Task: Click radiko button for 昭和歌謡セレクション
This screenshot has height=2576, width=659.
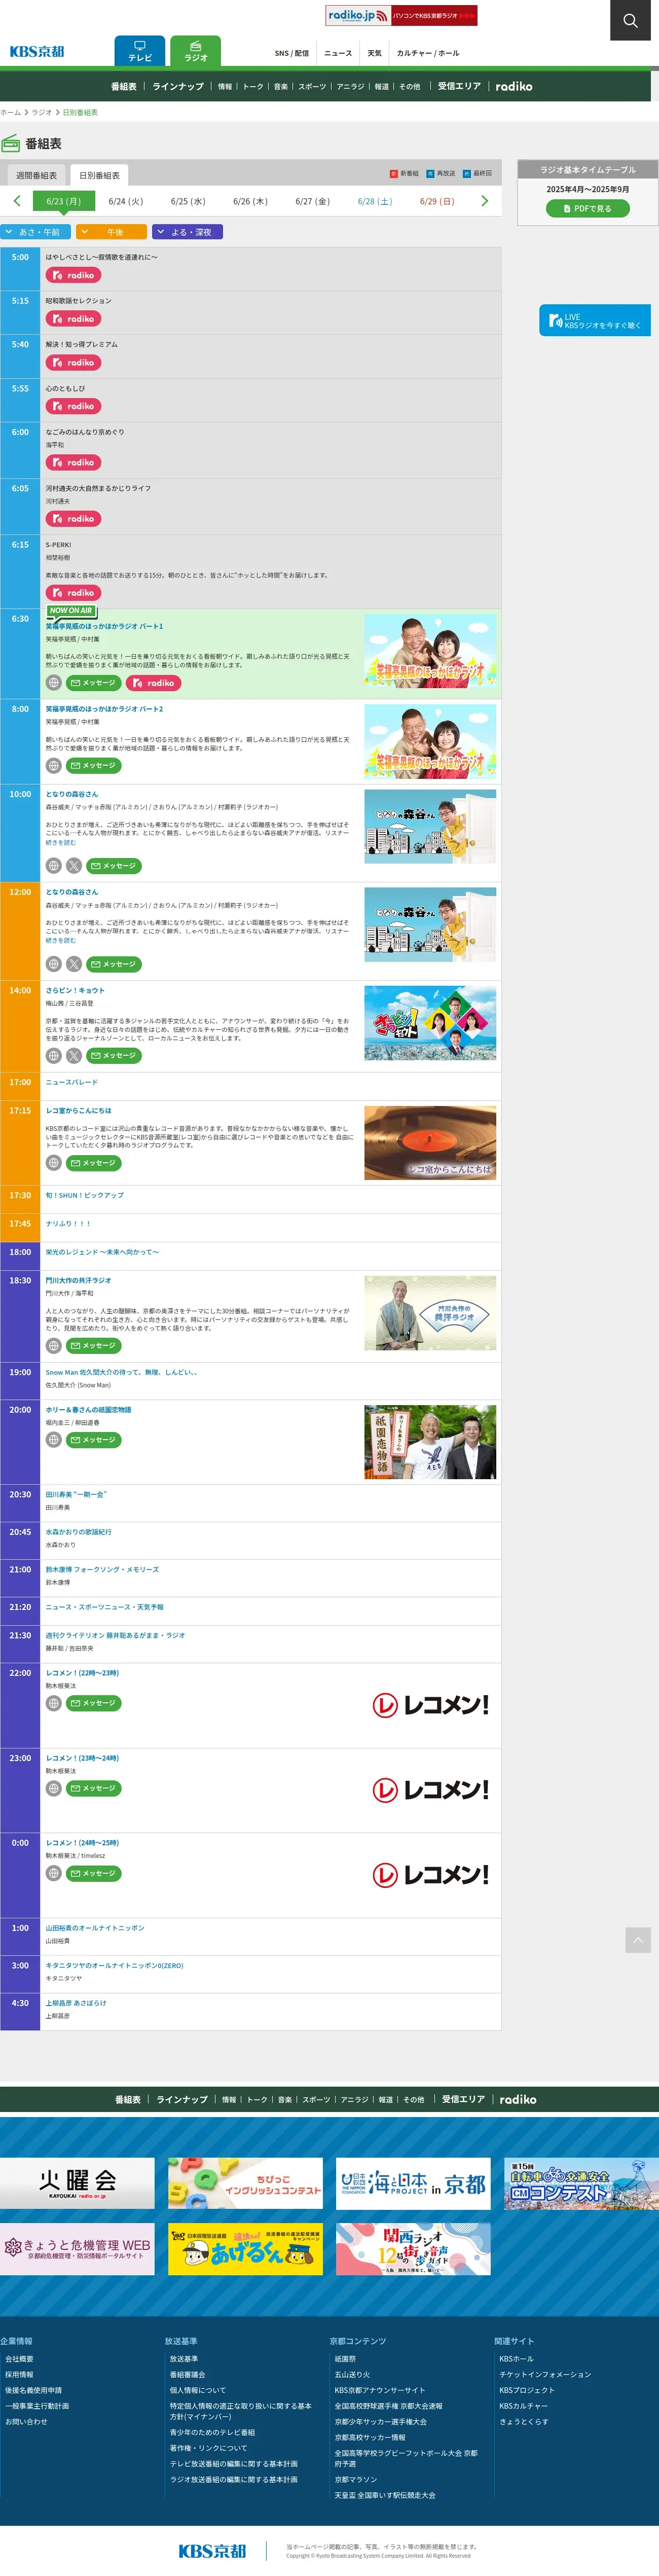Action: pos(73,319)
